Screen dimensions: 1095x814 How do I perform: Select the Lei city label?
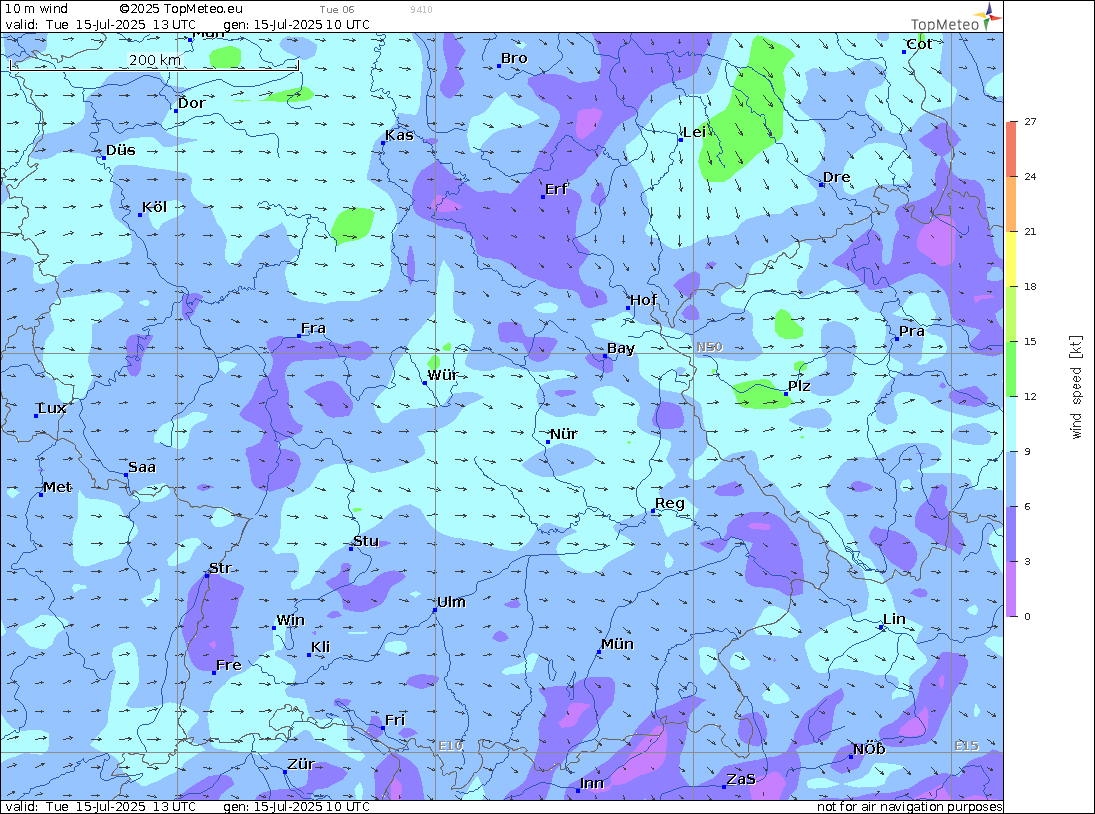coord(694,133)
